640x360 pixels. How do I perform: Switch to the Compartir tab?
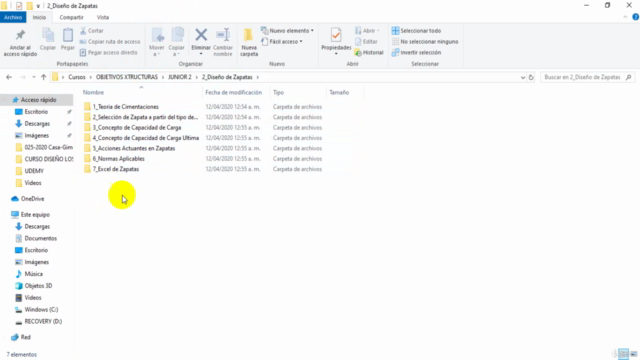tap(71, 17)
